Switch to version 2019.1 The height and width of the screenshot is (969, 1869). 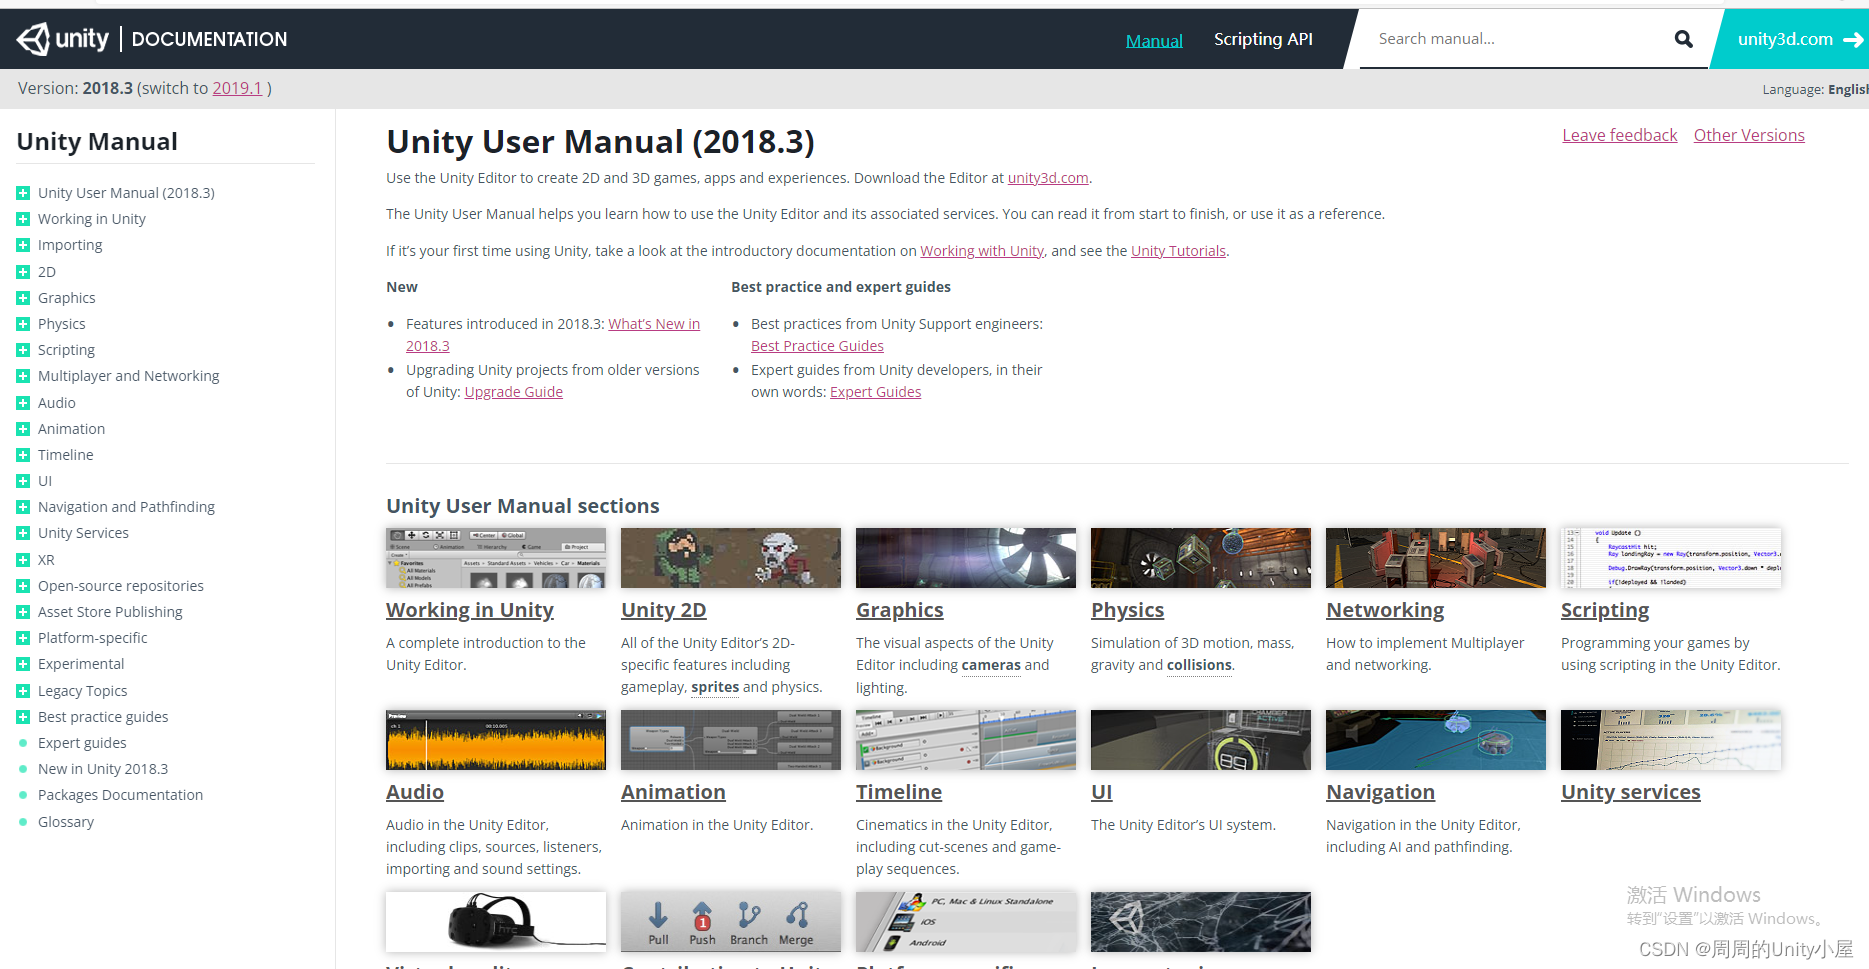[237, 88]
